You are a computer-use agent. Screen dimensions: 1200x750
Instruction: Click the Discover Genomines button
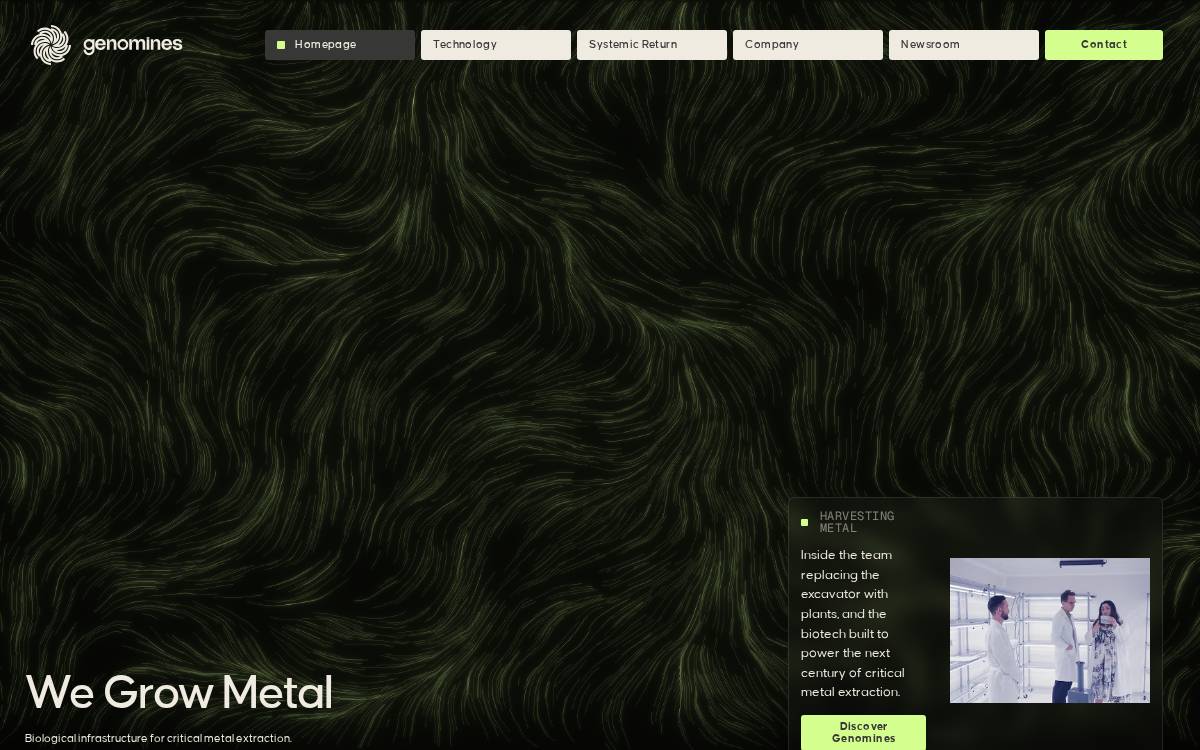(863, 732)
